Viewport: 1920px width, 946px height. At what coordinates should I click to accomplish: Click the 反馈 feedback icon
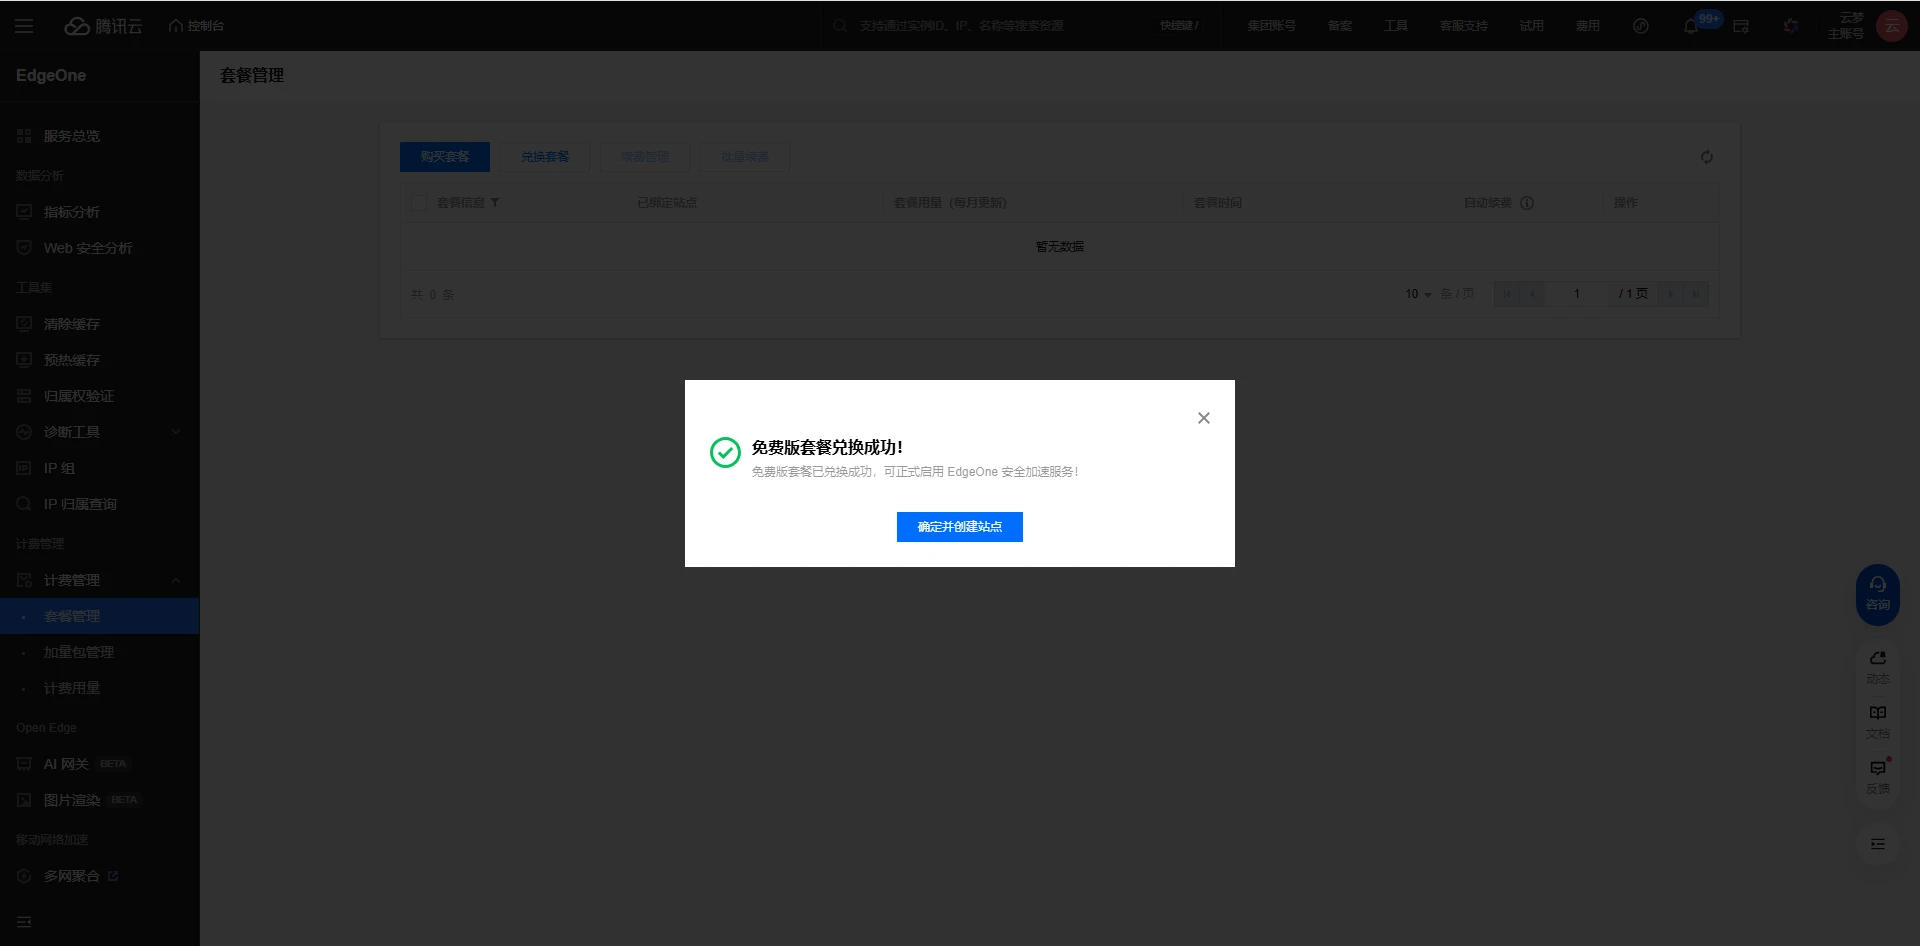click(x=1877, y=775)
